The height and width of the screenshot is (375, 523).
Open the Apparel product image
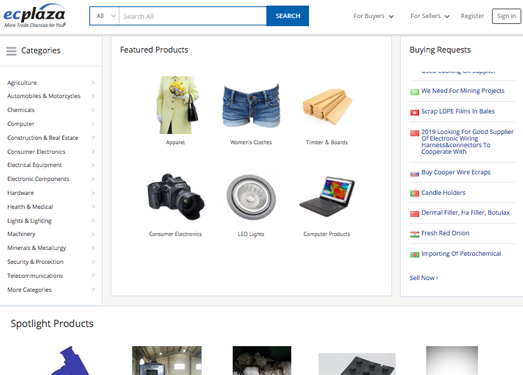pyautogui.click(x=177, y=105)
